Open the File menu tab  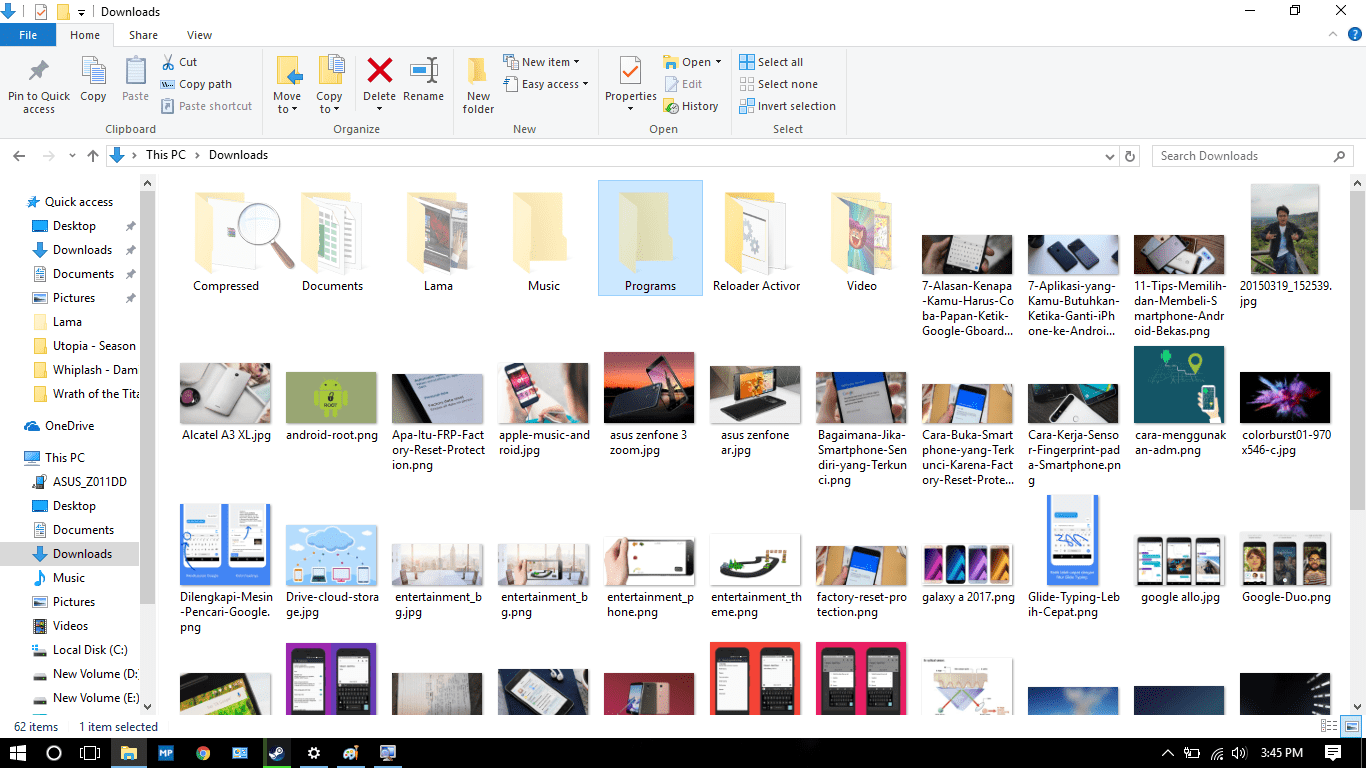pyautogui.click(x=28, y=35)
